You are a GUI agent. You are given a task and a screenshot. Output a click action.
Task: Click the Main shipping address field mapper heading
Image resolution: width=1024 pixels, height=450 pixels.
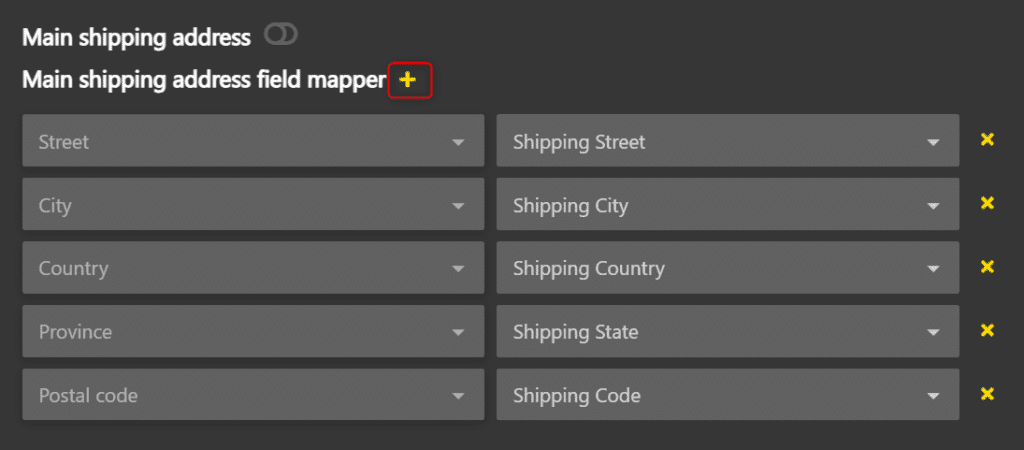204,80
